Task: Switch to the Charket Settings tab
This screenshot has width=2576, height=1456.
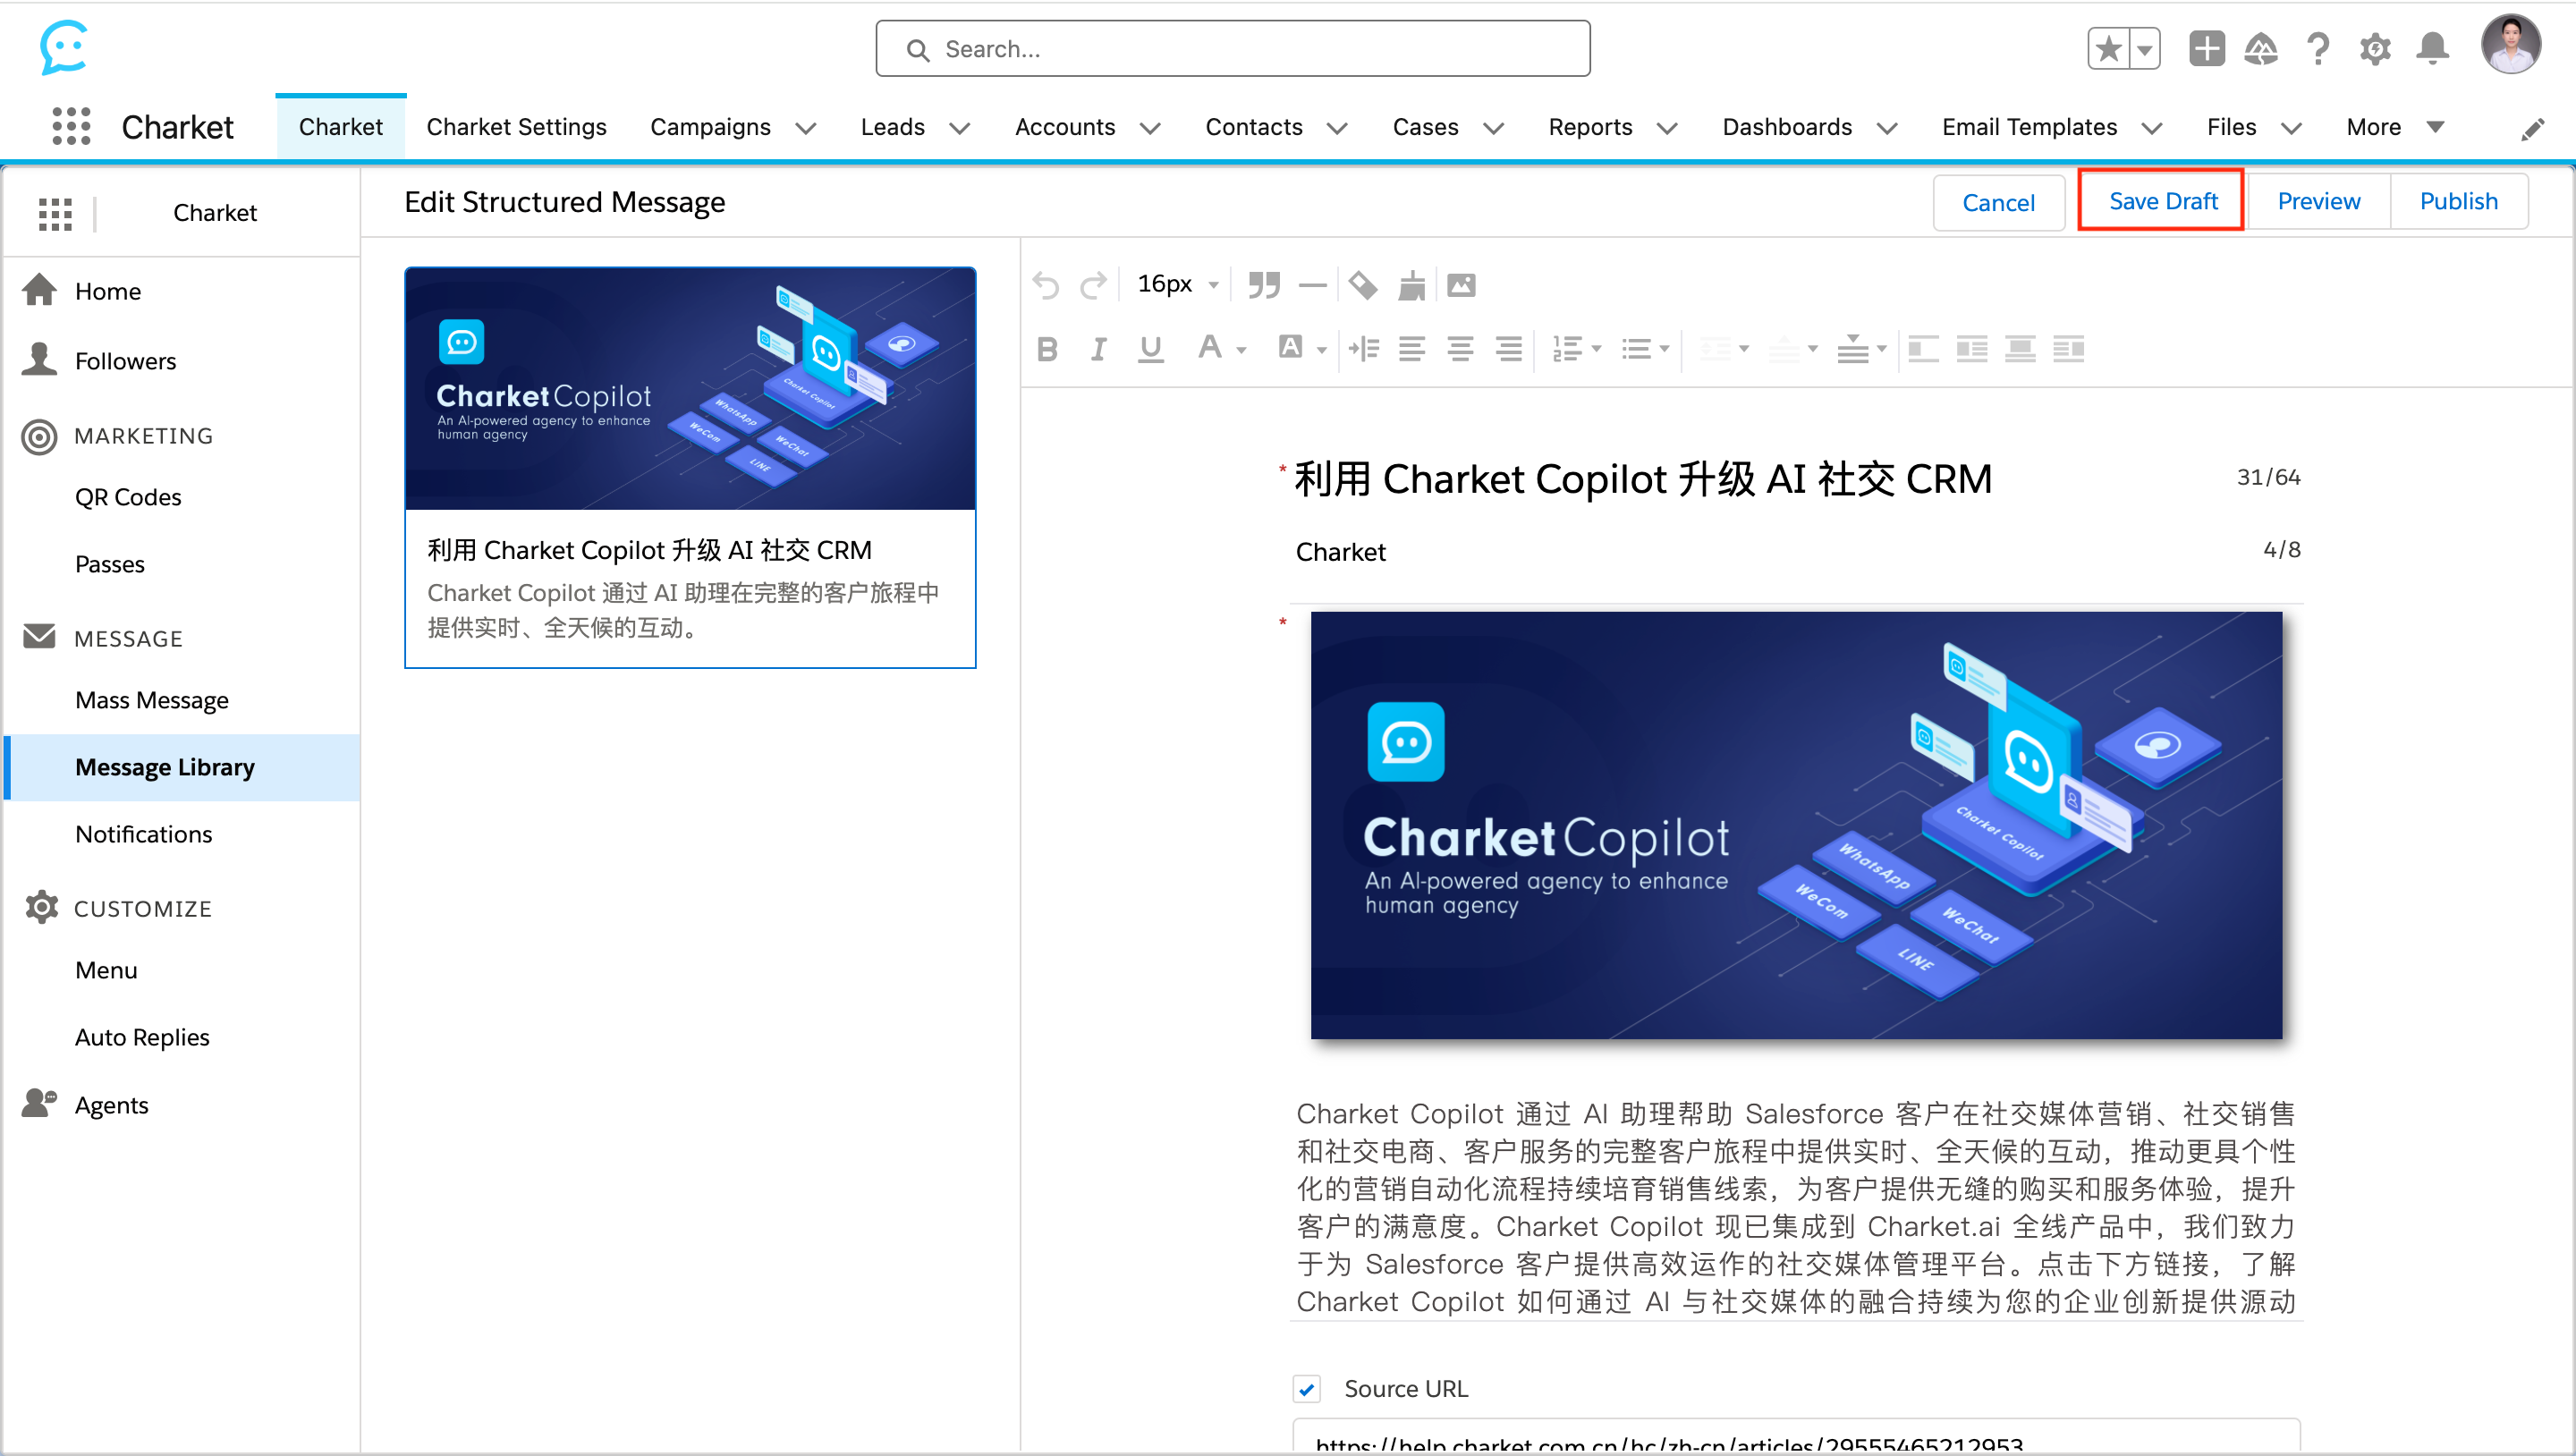Action: click(516, 127)
